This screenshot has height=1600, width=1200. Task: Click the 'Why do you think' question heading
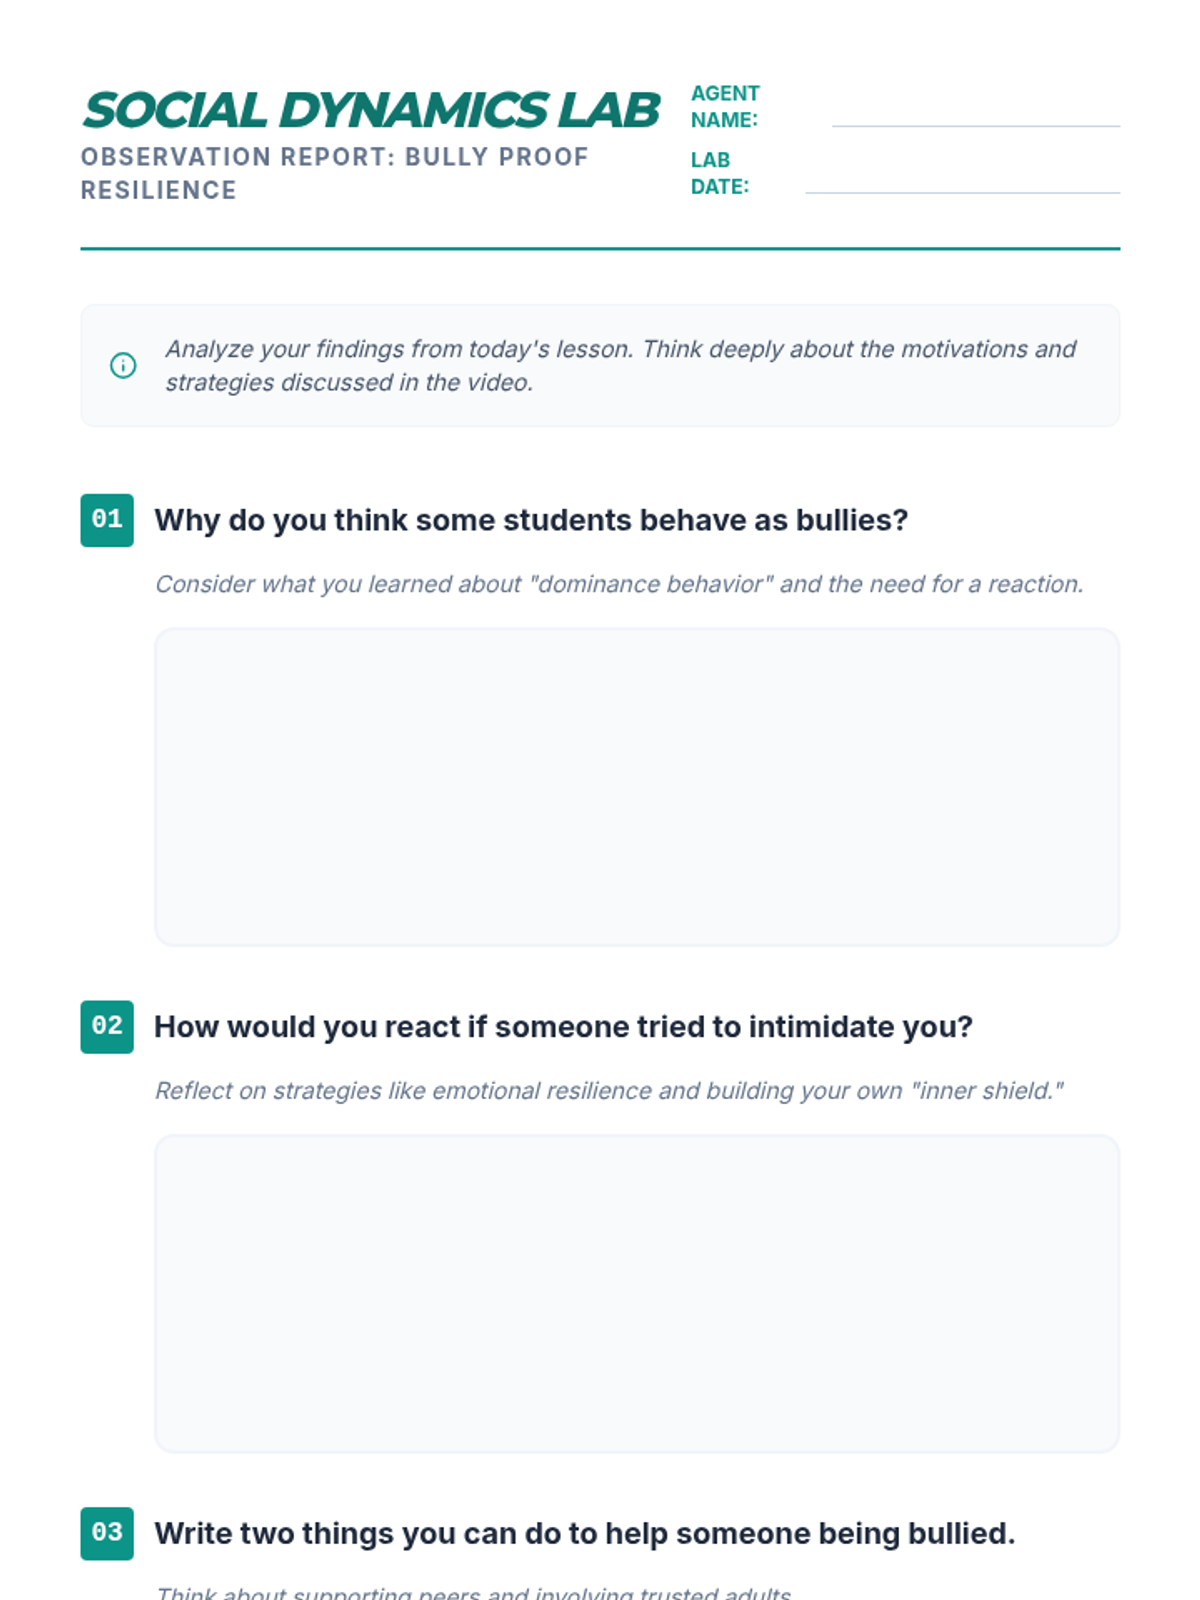(531, 520)
